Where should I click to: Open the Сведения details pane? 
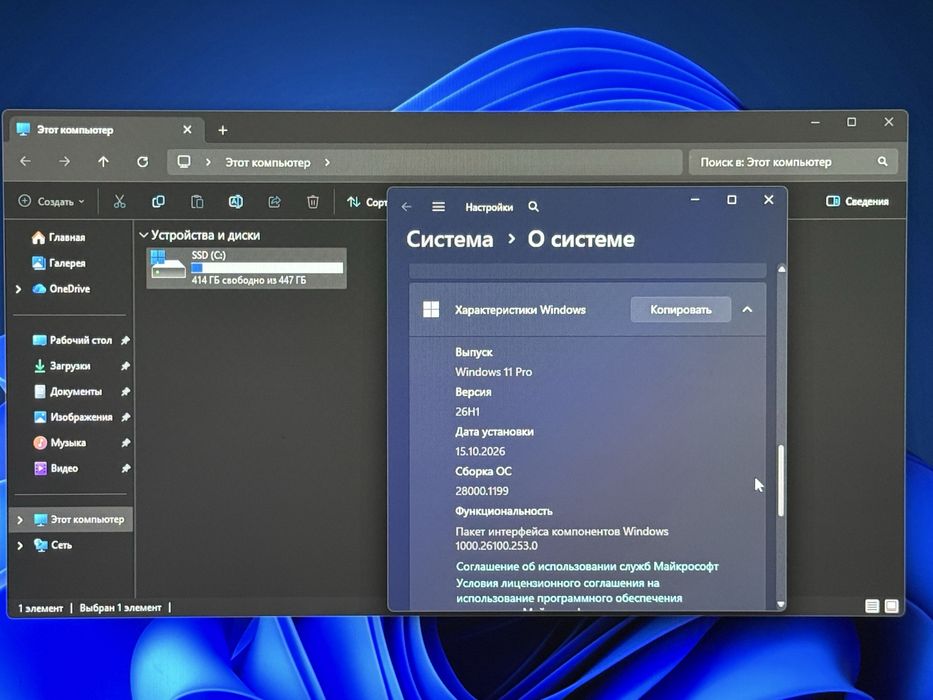(x=857, y=201)
